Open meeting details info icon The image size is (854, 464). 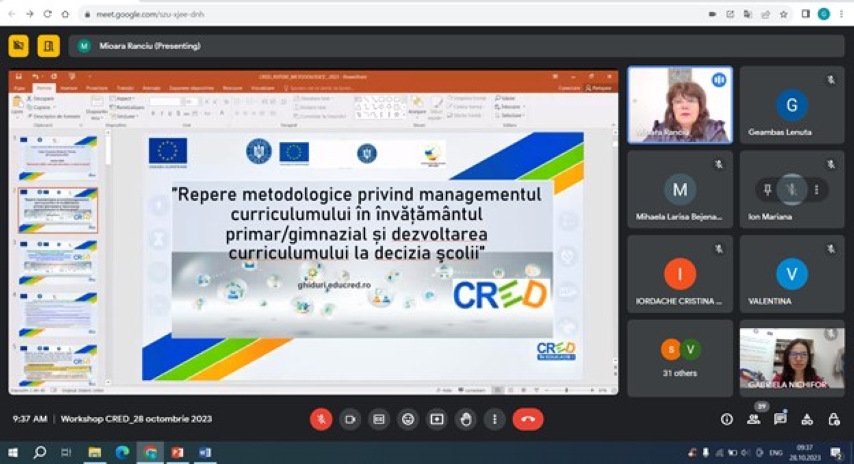pos(727,419)
